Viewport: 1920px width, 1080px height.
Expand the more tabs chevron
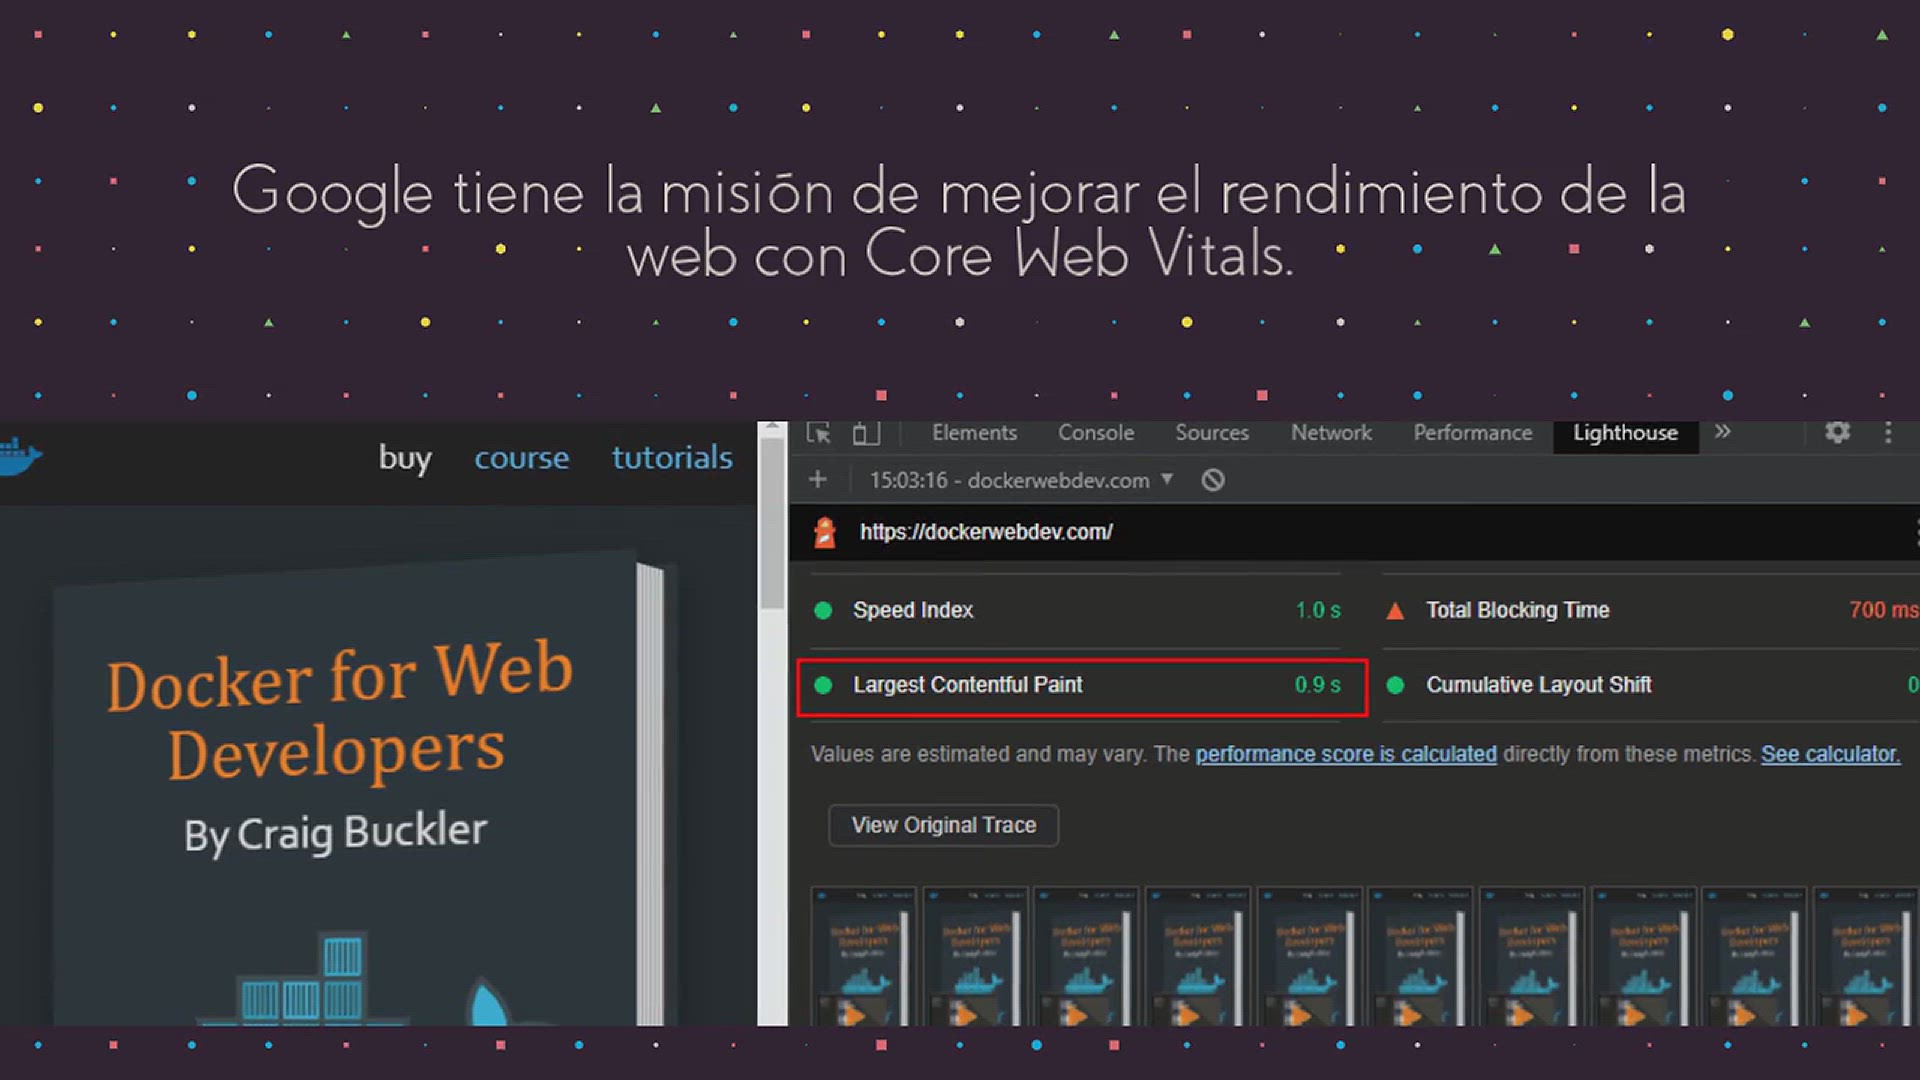[x=1722, y=432]
